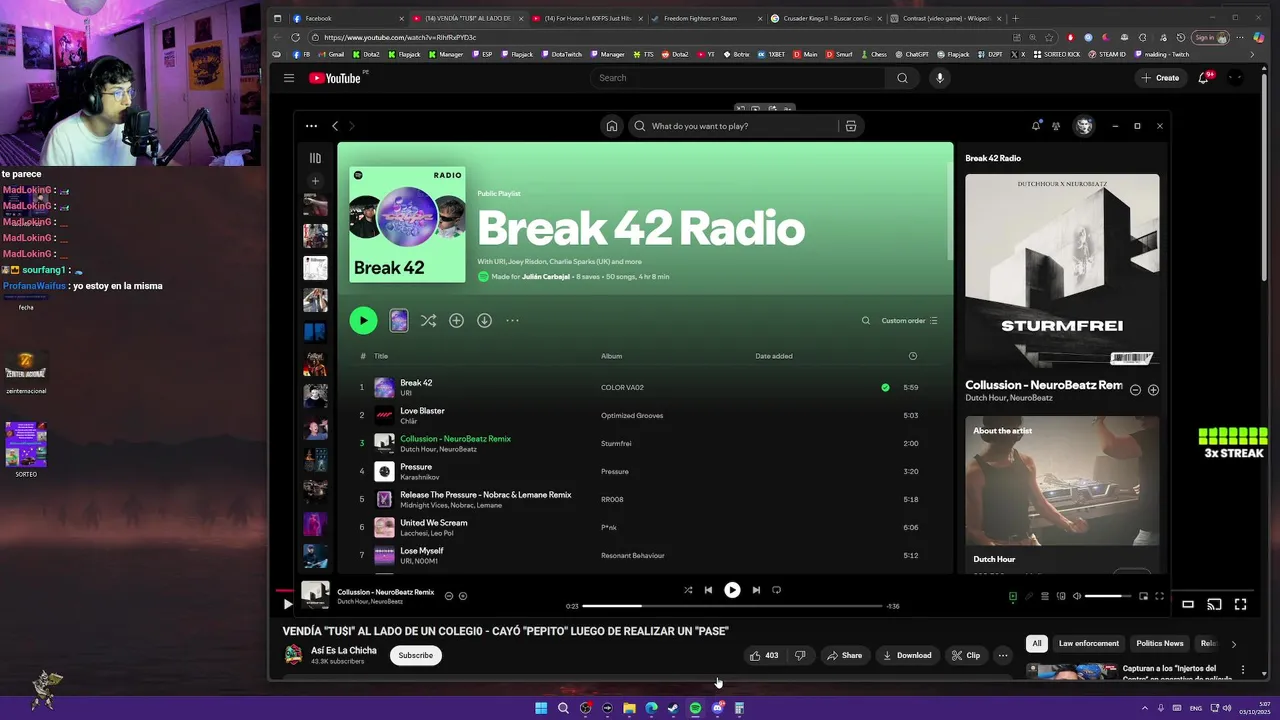Skip to previous track in Spotify player
The width and height of the screenshot is (1280, 720).
tap(708, 590)
